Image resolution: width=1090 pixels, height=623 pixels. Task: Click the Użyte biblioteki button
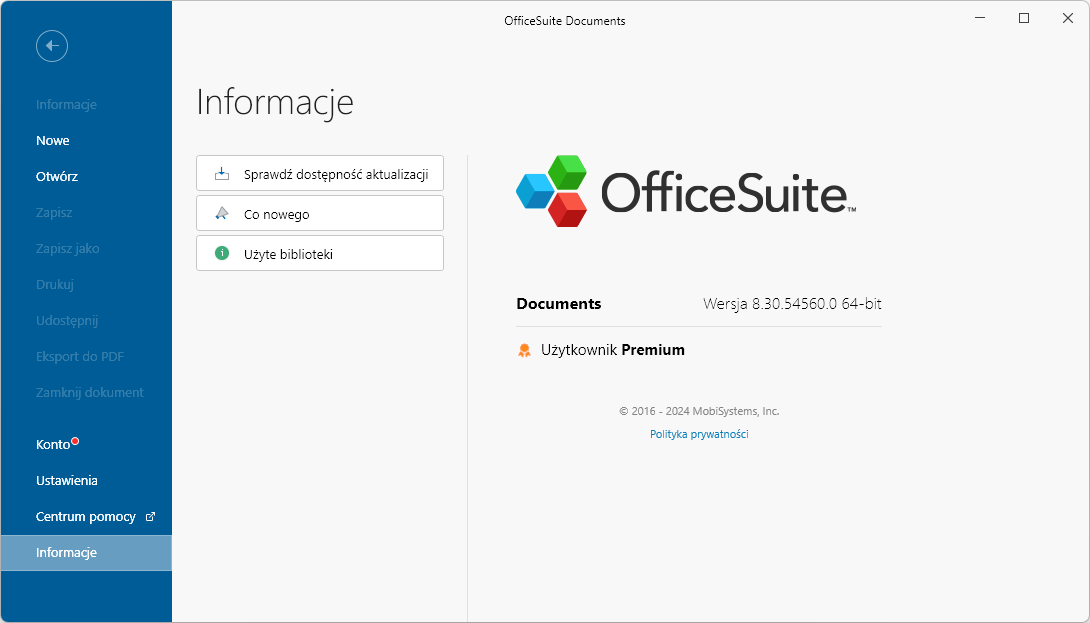click(320, 253)
